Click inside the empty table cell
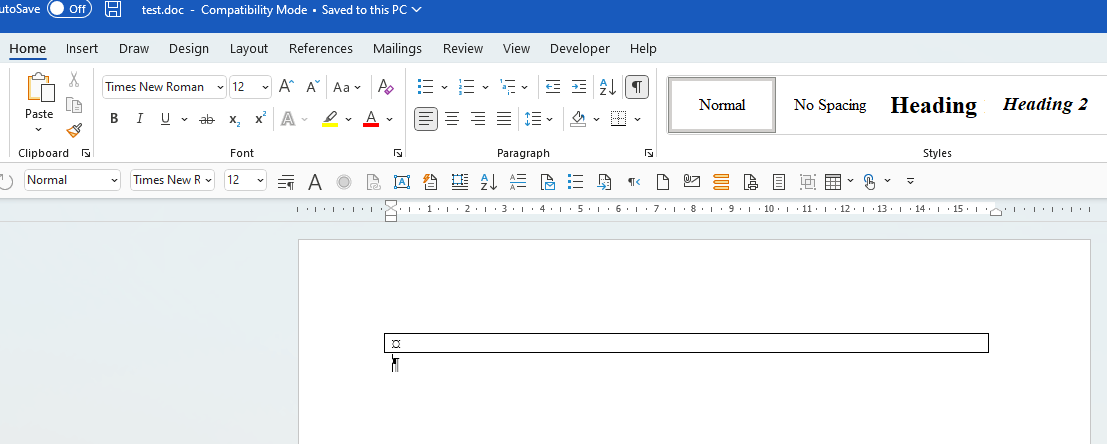The image size is (1107, 444). (x=686, y=343)
